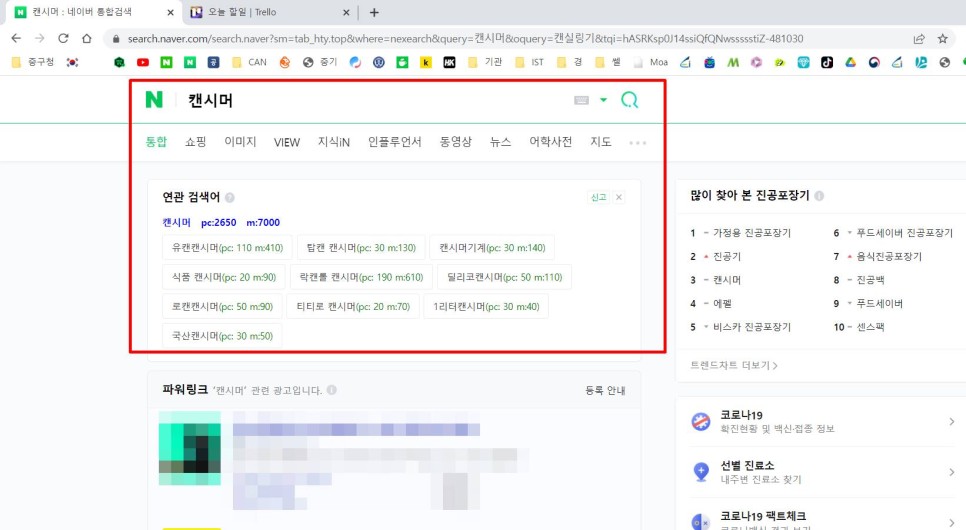Viewport: 966px width, 530px height.
Task: Open the Korean flag bookmark
Action: pyautogui.click(x=73, y=62)
